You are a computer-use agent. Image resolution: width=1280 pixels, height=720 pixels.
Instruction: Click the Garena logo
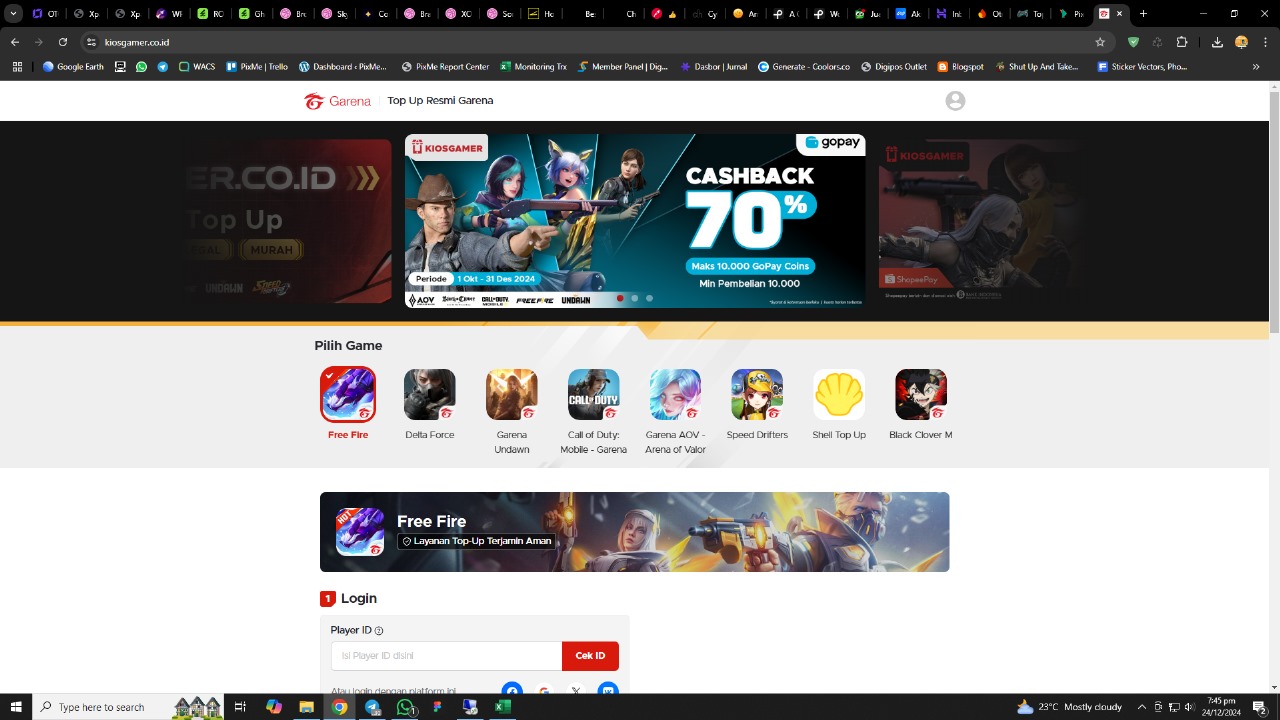338,101
